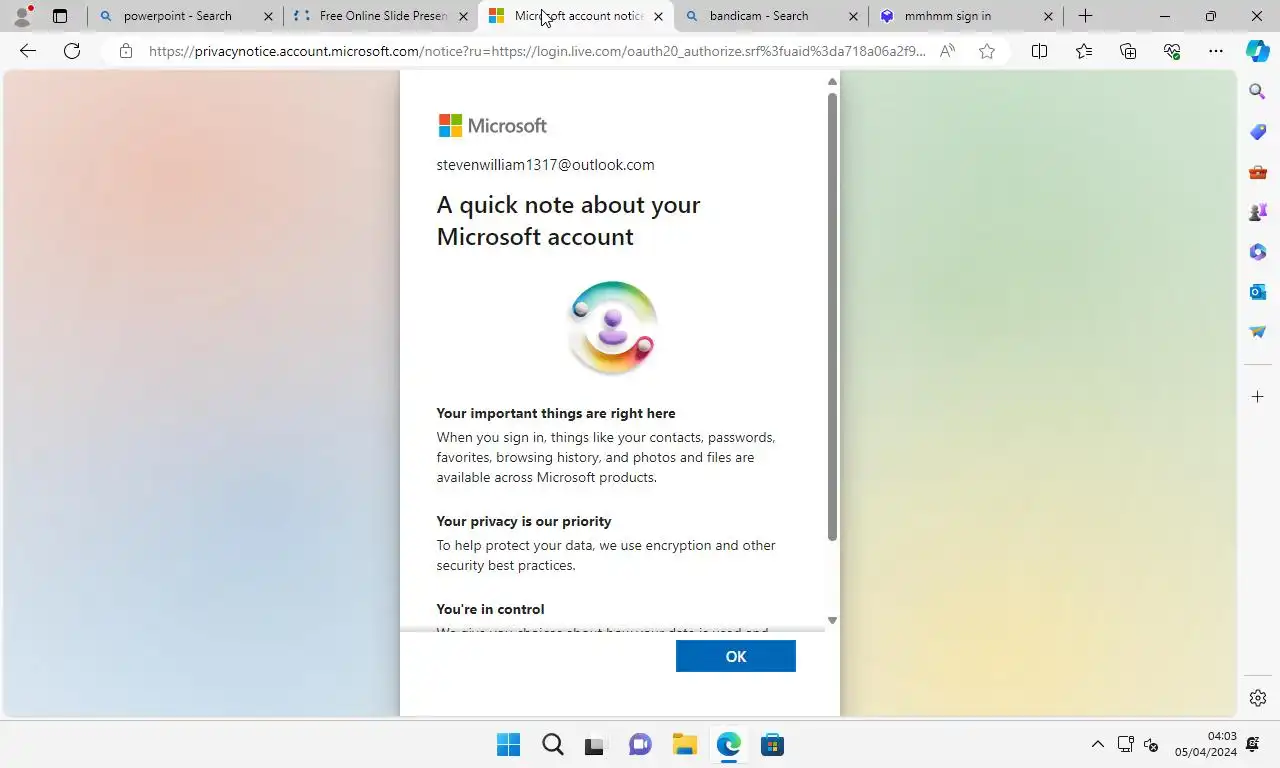
Task: Open sidebar Outlook icon
Action: (x=1258, y=292)
